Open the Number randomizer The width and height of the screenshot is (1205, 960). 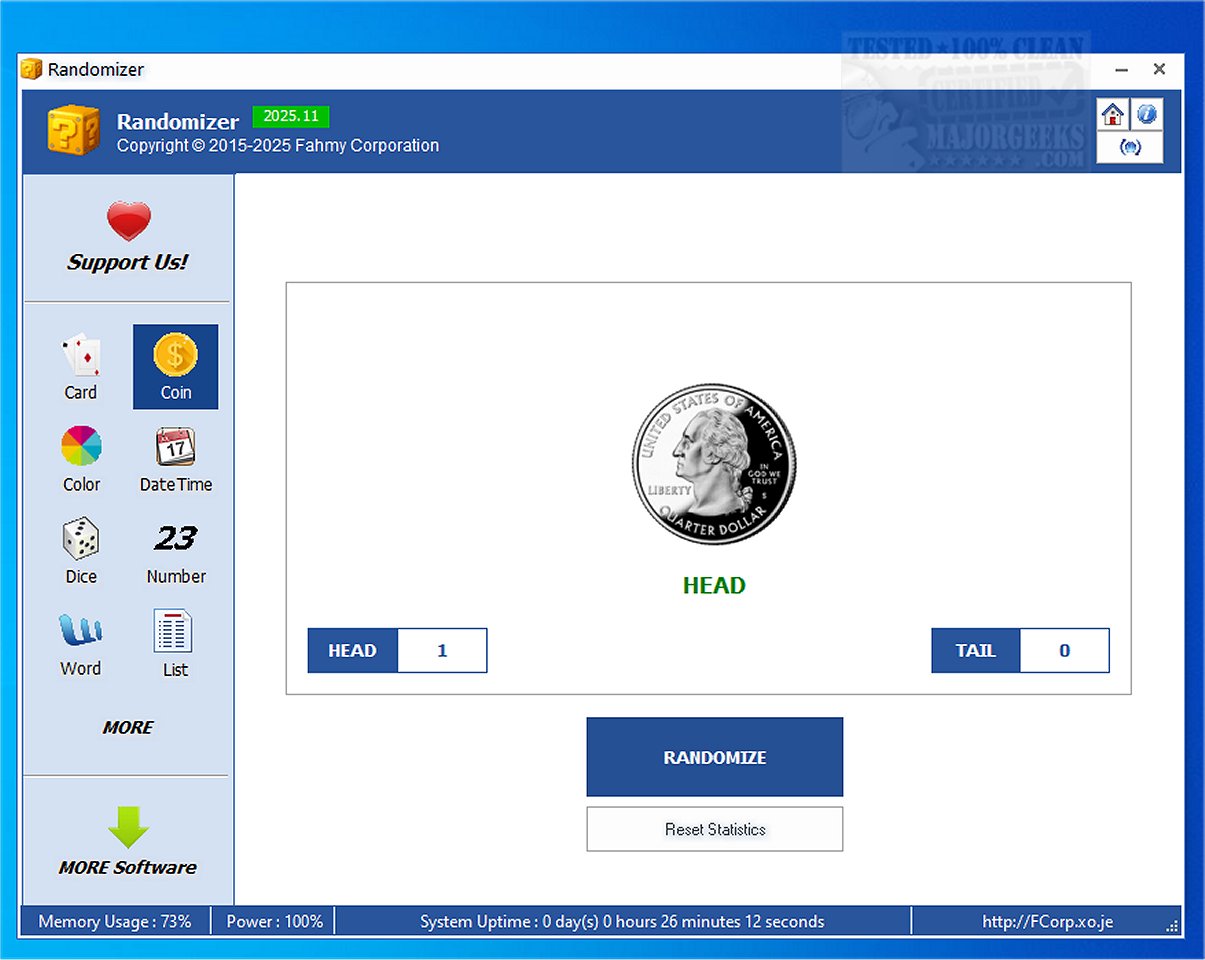point(175,551)
